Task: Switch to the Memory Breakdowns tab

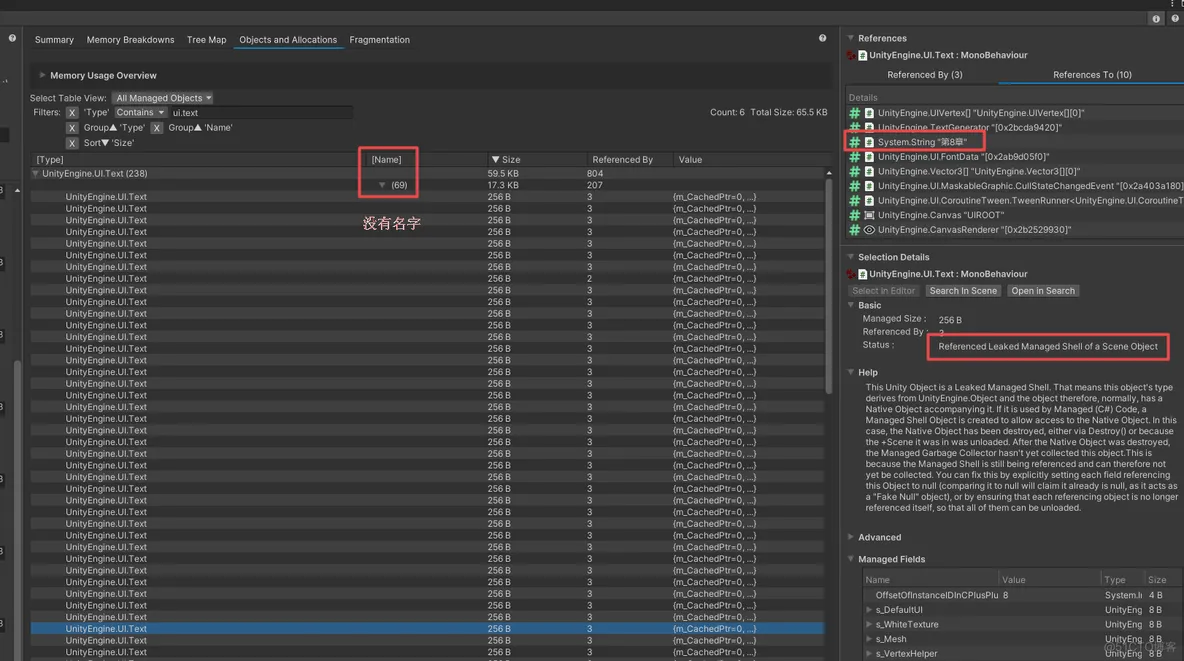Action: click(131, 40)
